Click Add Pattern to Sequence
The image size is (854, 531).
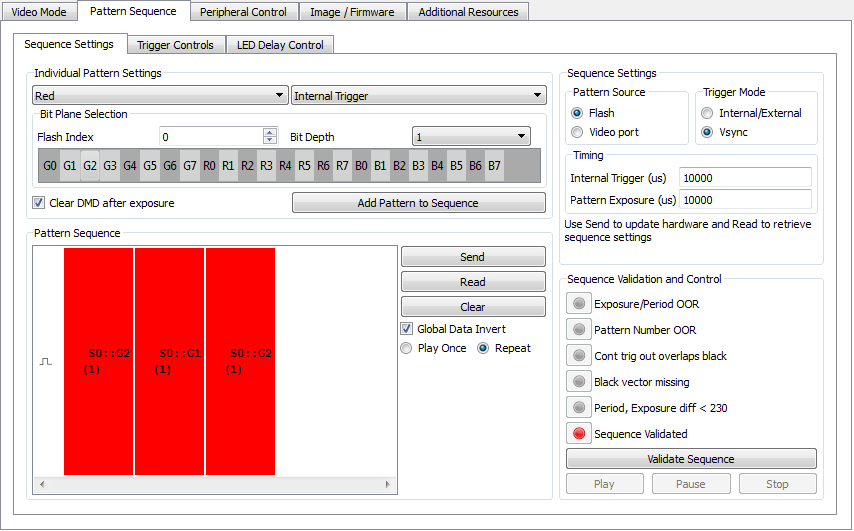(418, 203)
